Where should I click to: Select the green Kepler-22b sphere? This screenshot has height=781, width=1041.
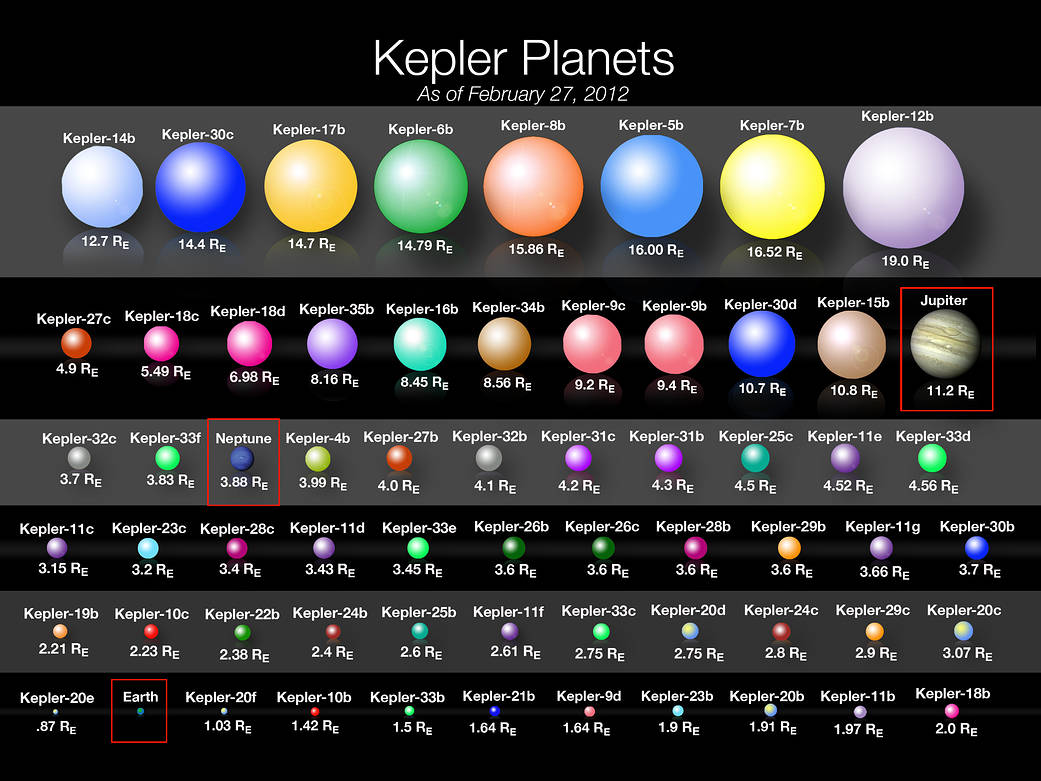243,632
